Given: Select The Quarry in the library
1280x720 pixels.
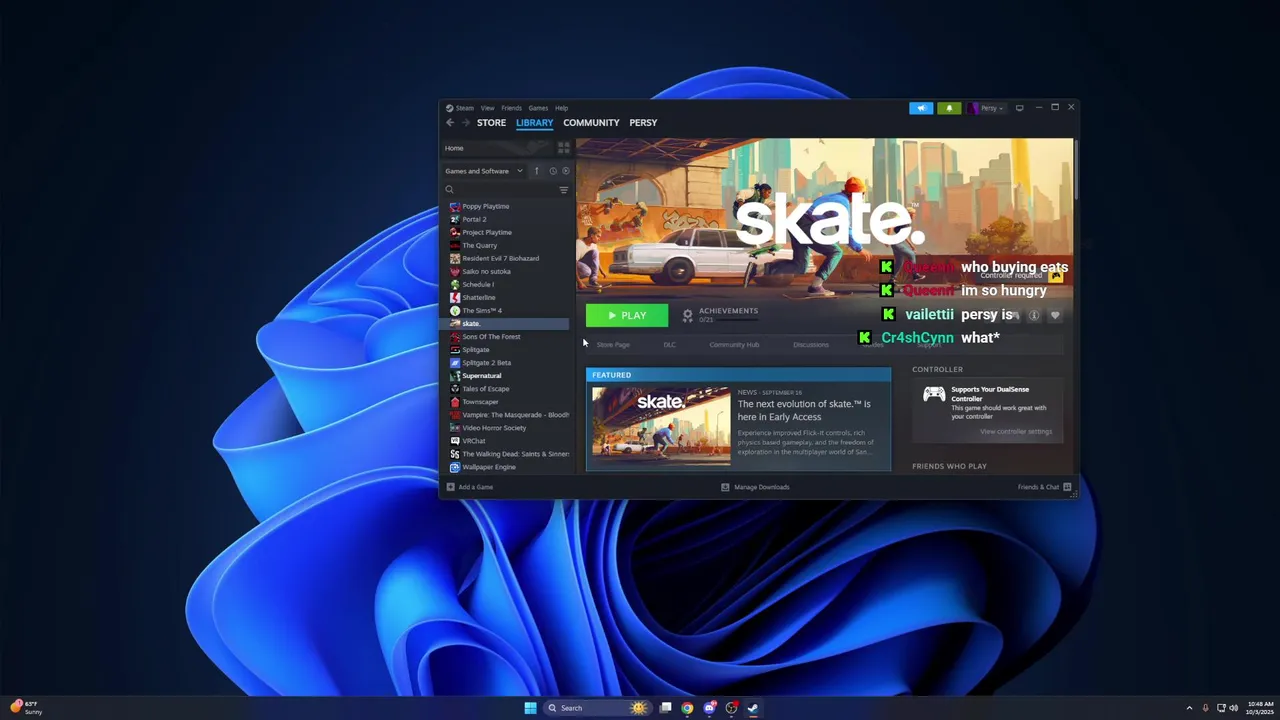Looking at the screenshot, I should click(509, 245).
